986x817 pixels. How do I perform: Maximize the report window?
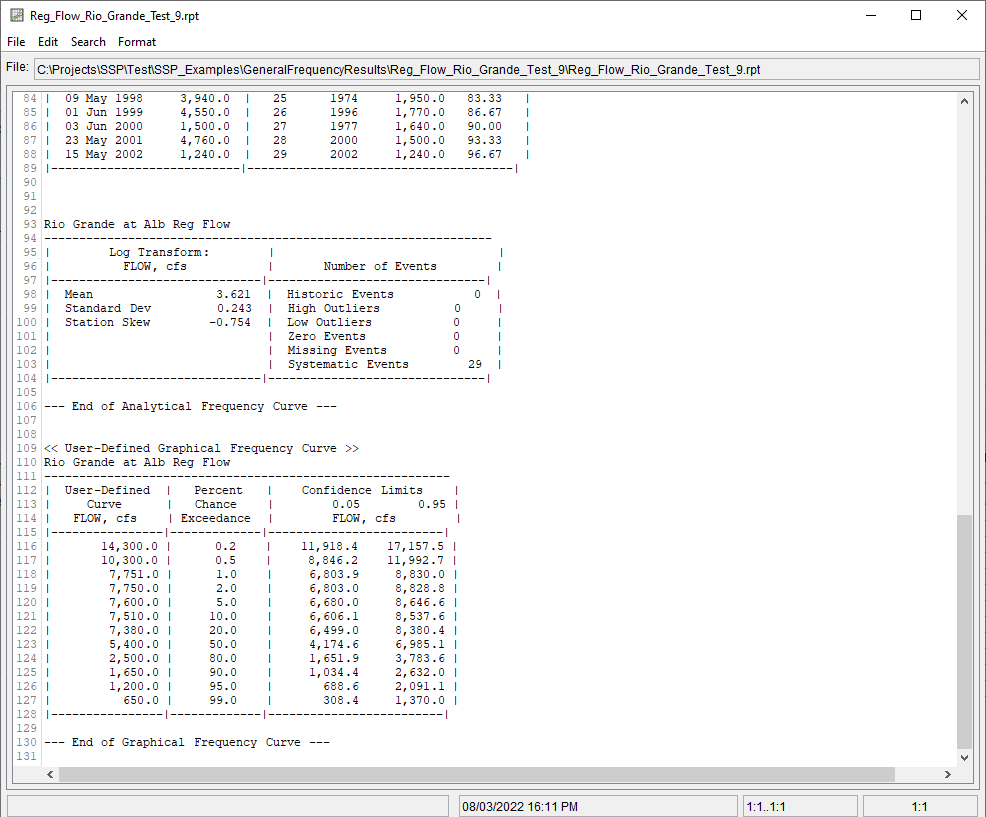pos(916,15)
